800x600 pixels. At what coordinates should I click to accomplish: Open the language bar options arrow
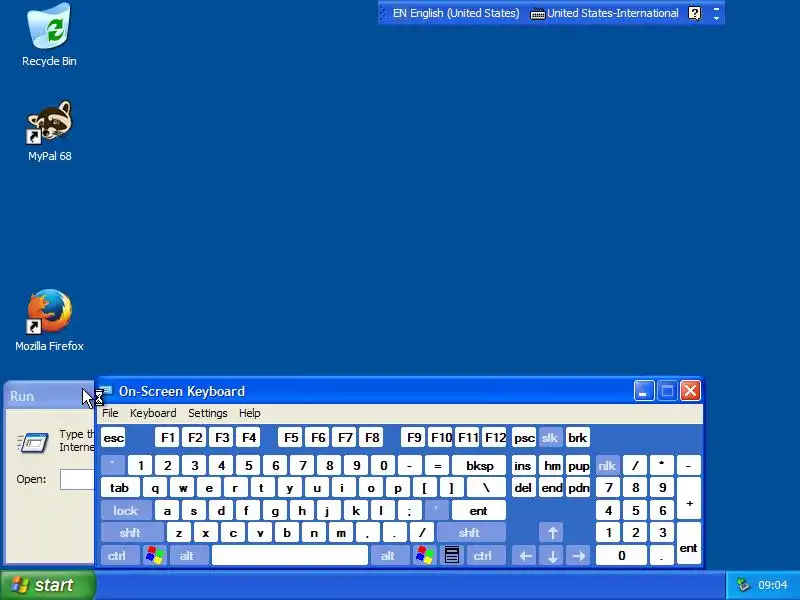(x=716, y=18)
